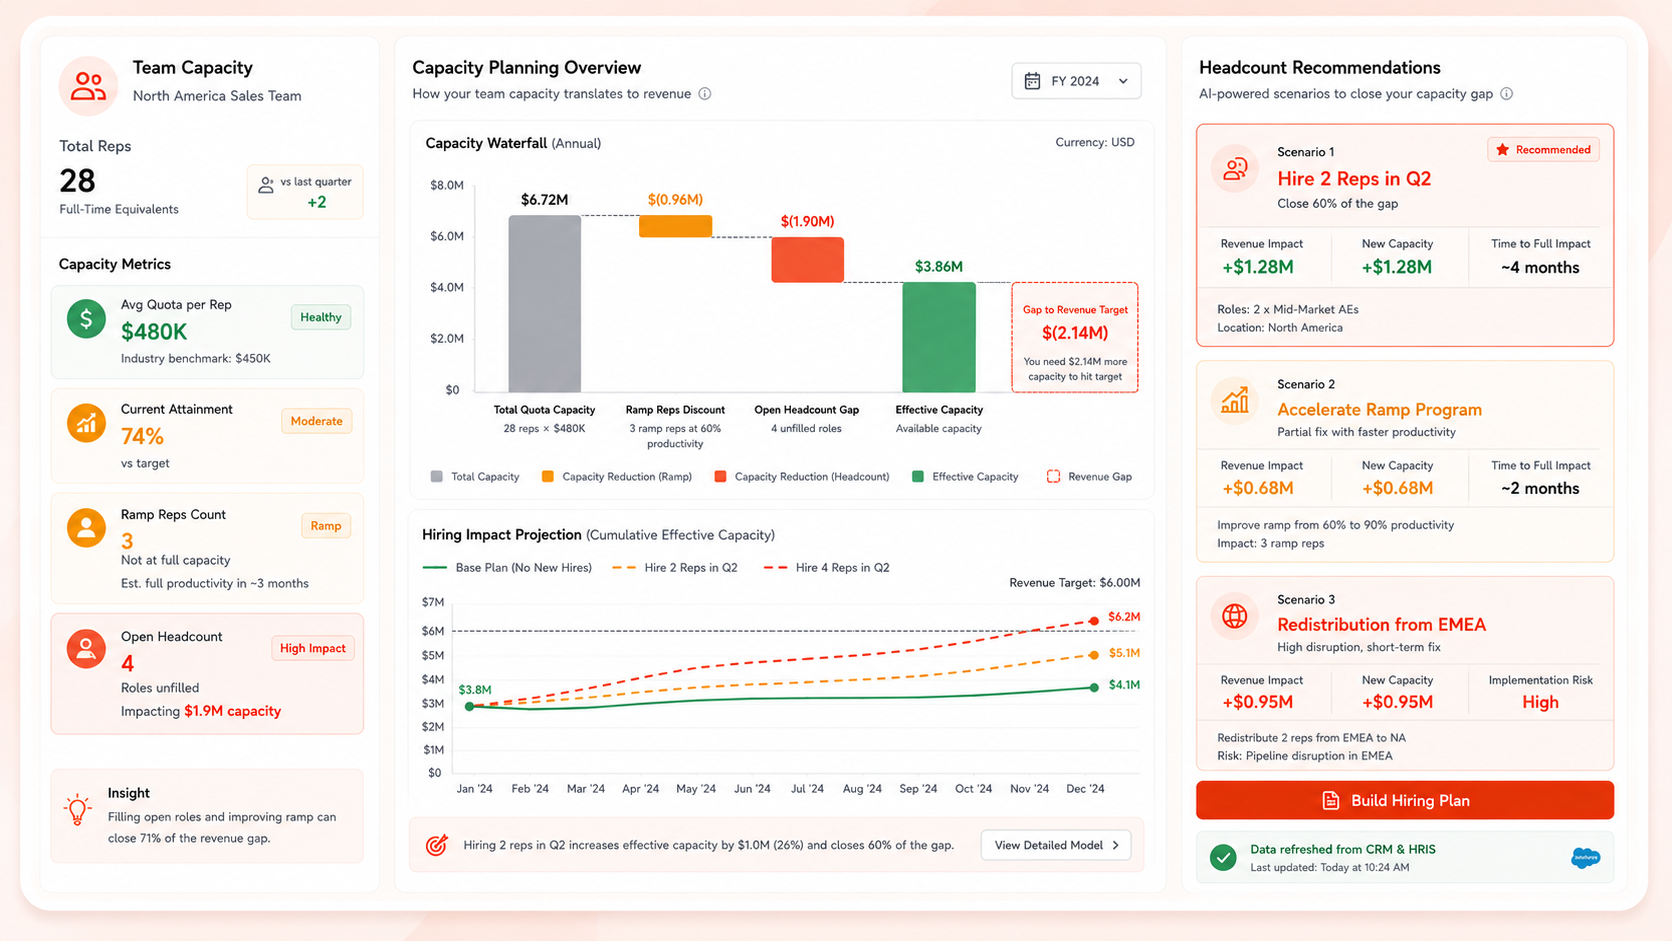Click the document icon on Build Hiring Plan
The width and height of the screenshot is (1672, 941).
click(1331, 800)
